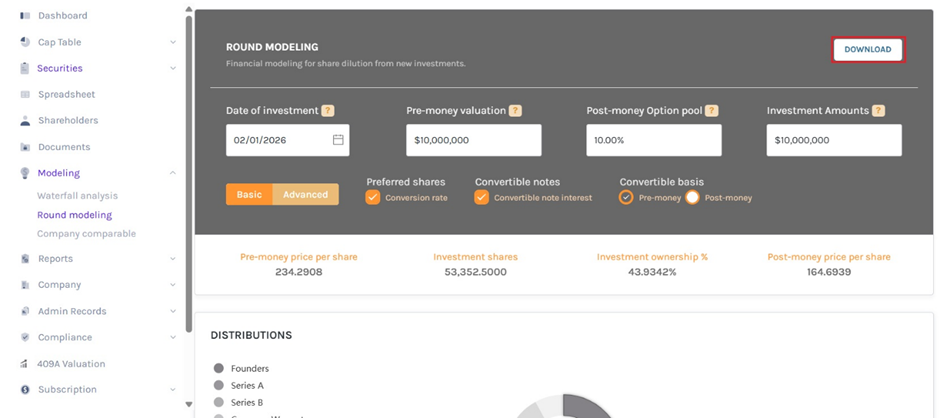
Task: Toggle the Conversion rate checkbox
Action: coord(374,198)
